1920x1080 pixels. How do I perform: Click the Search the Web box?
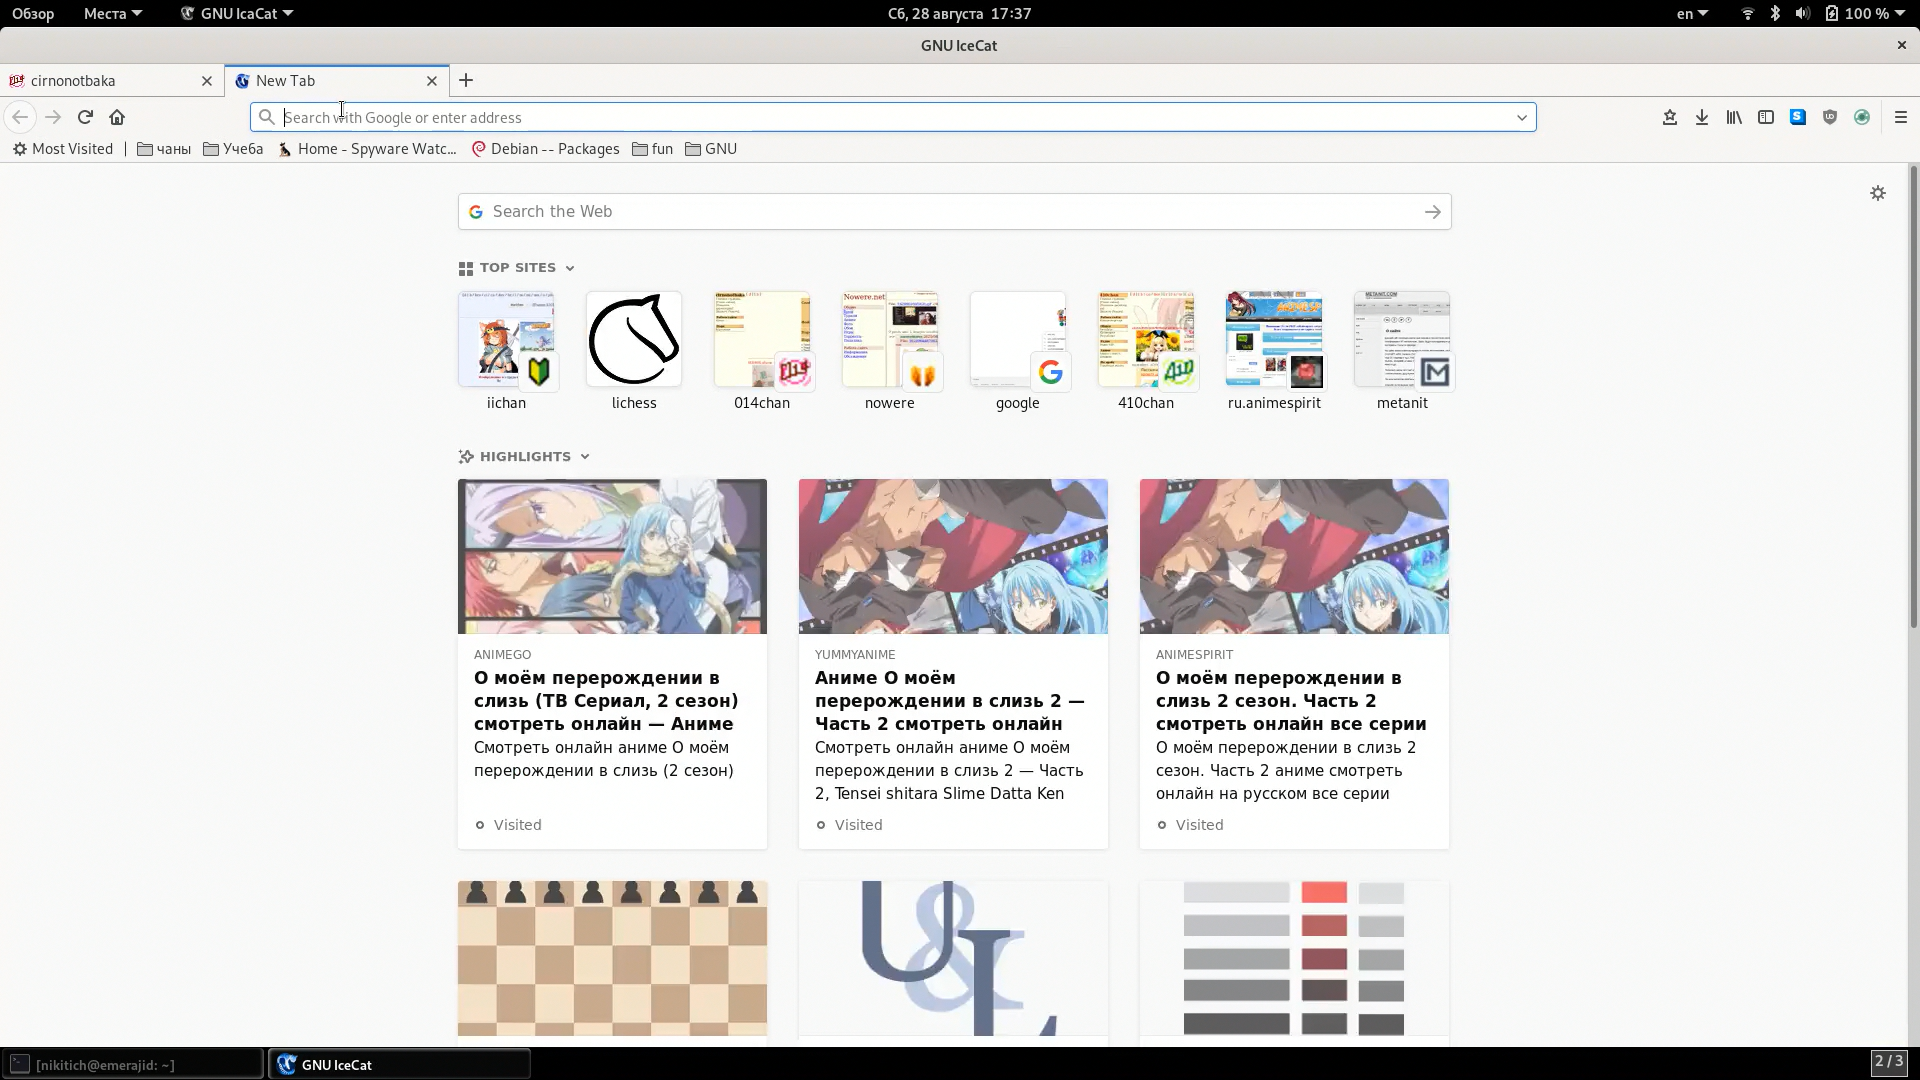[x=954, y=211]
